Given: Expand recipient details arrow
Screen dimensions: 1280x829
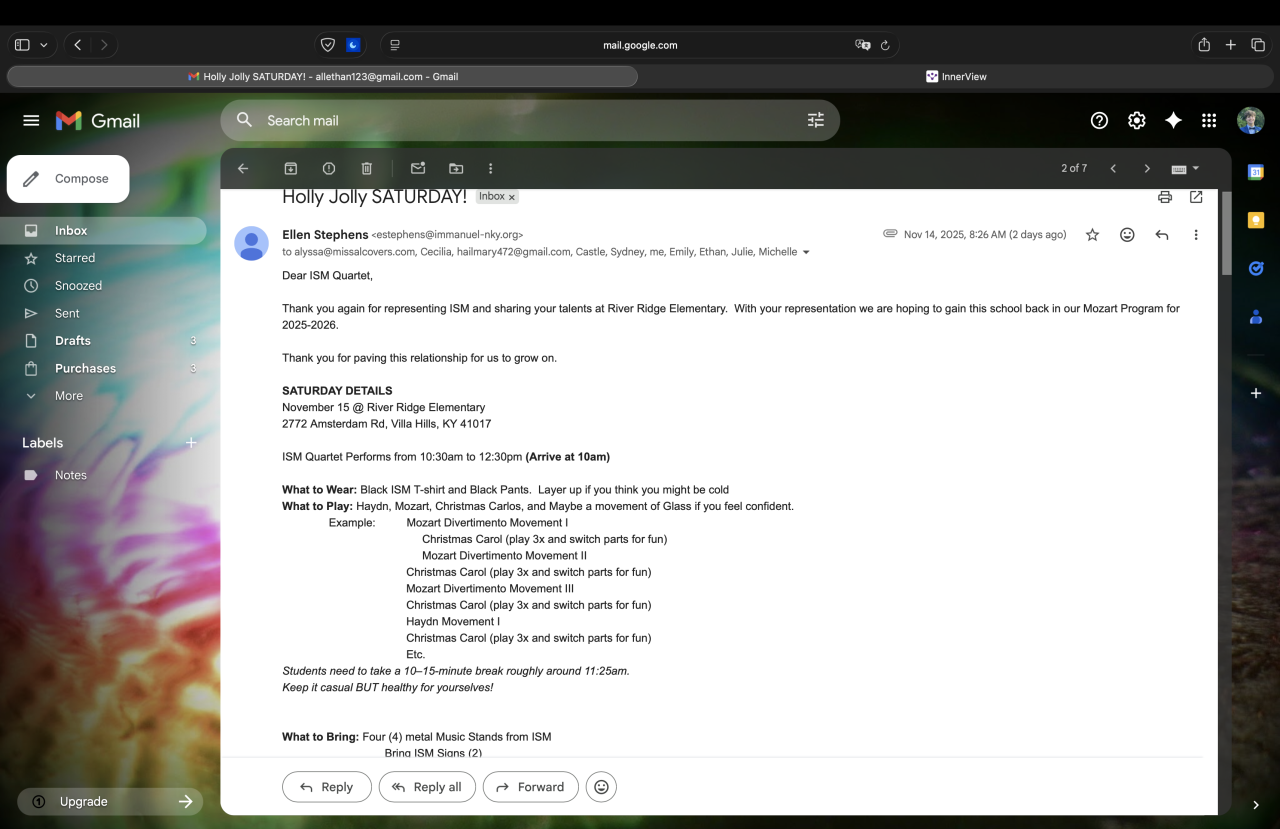Looking at the screenshot, I should (x=807, y=252).
